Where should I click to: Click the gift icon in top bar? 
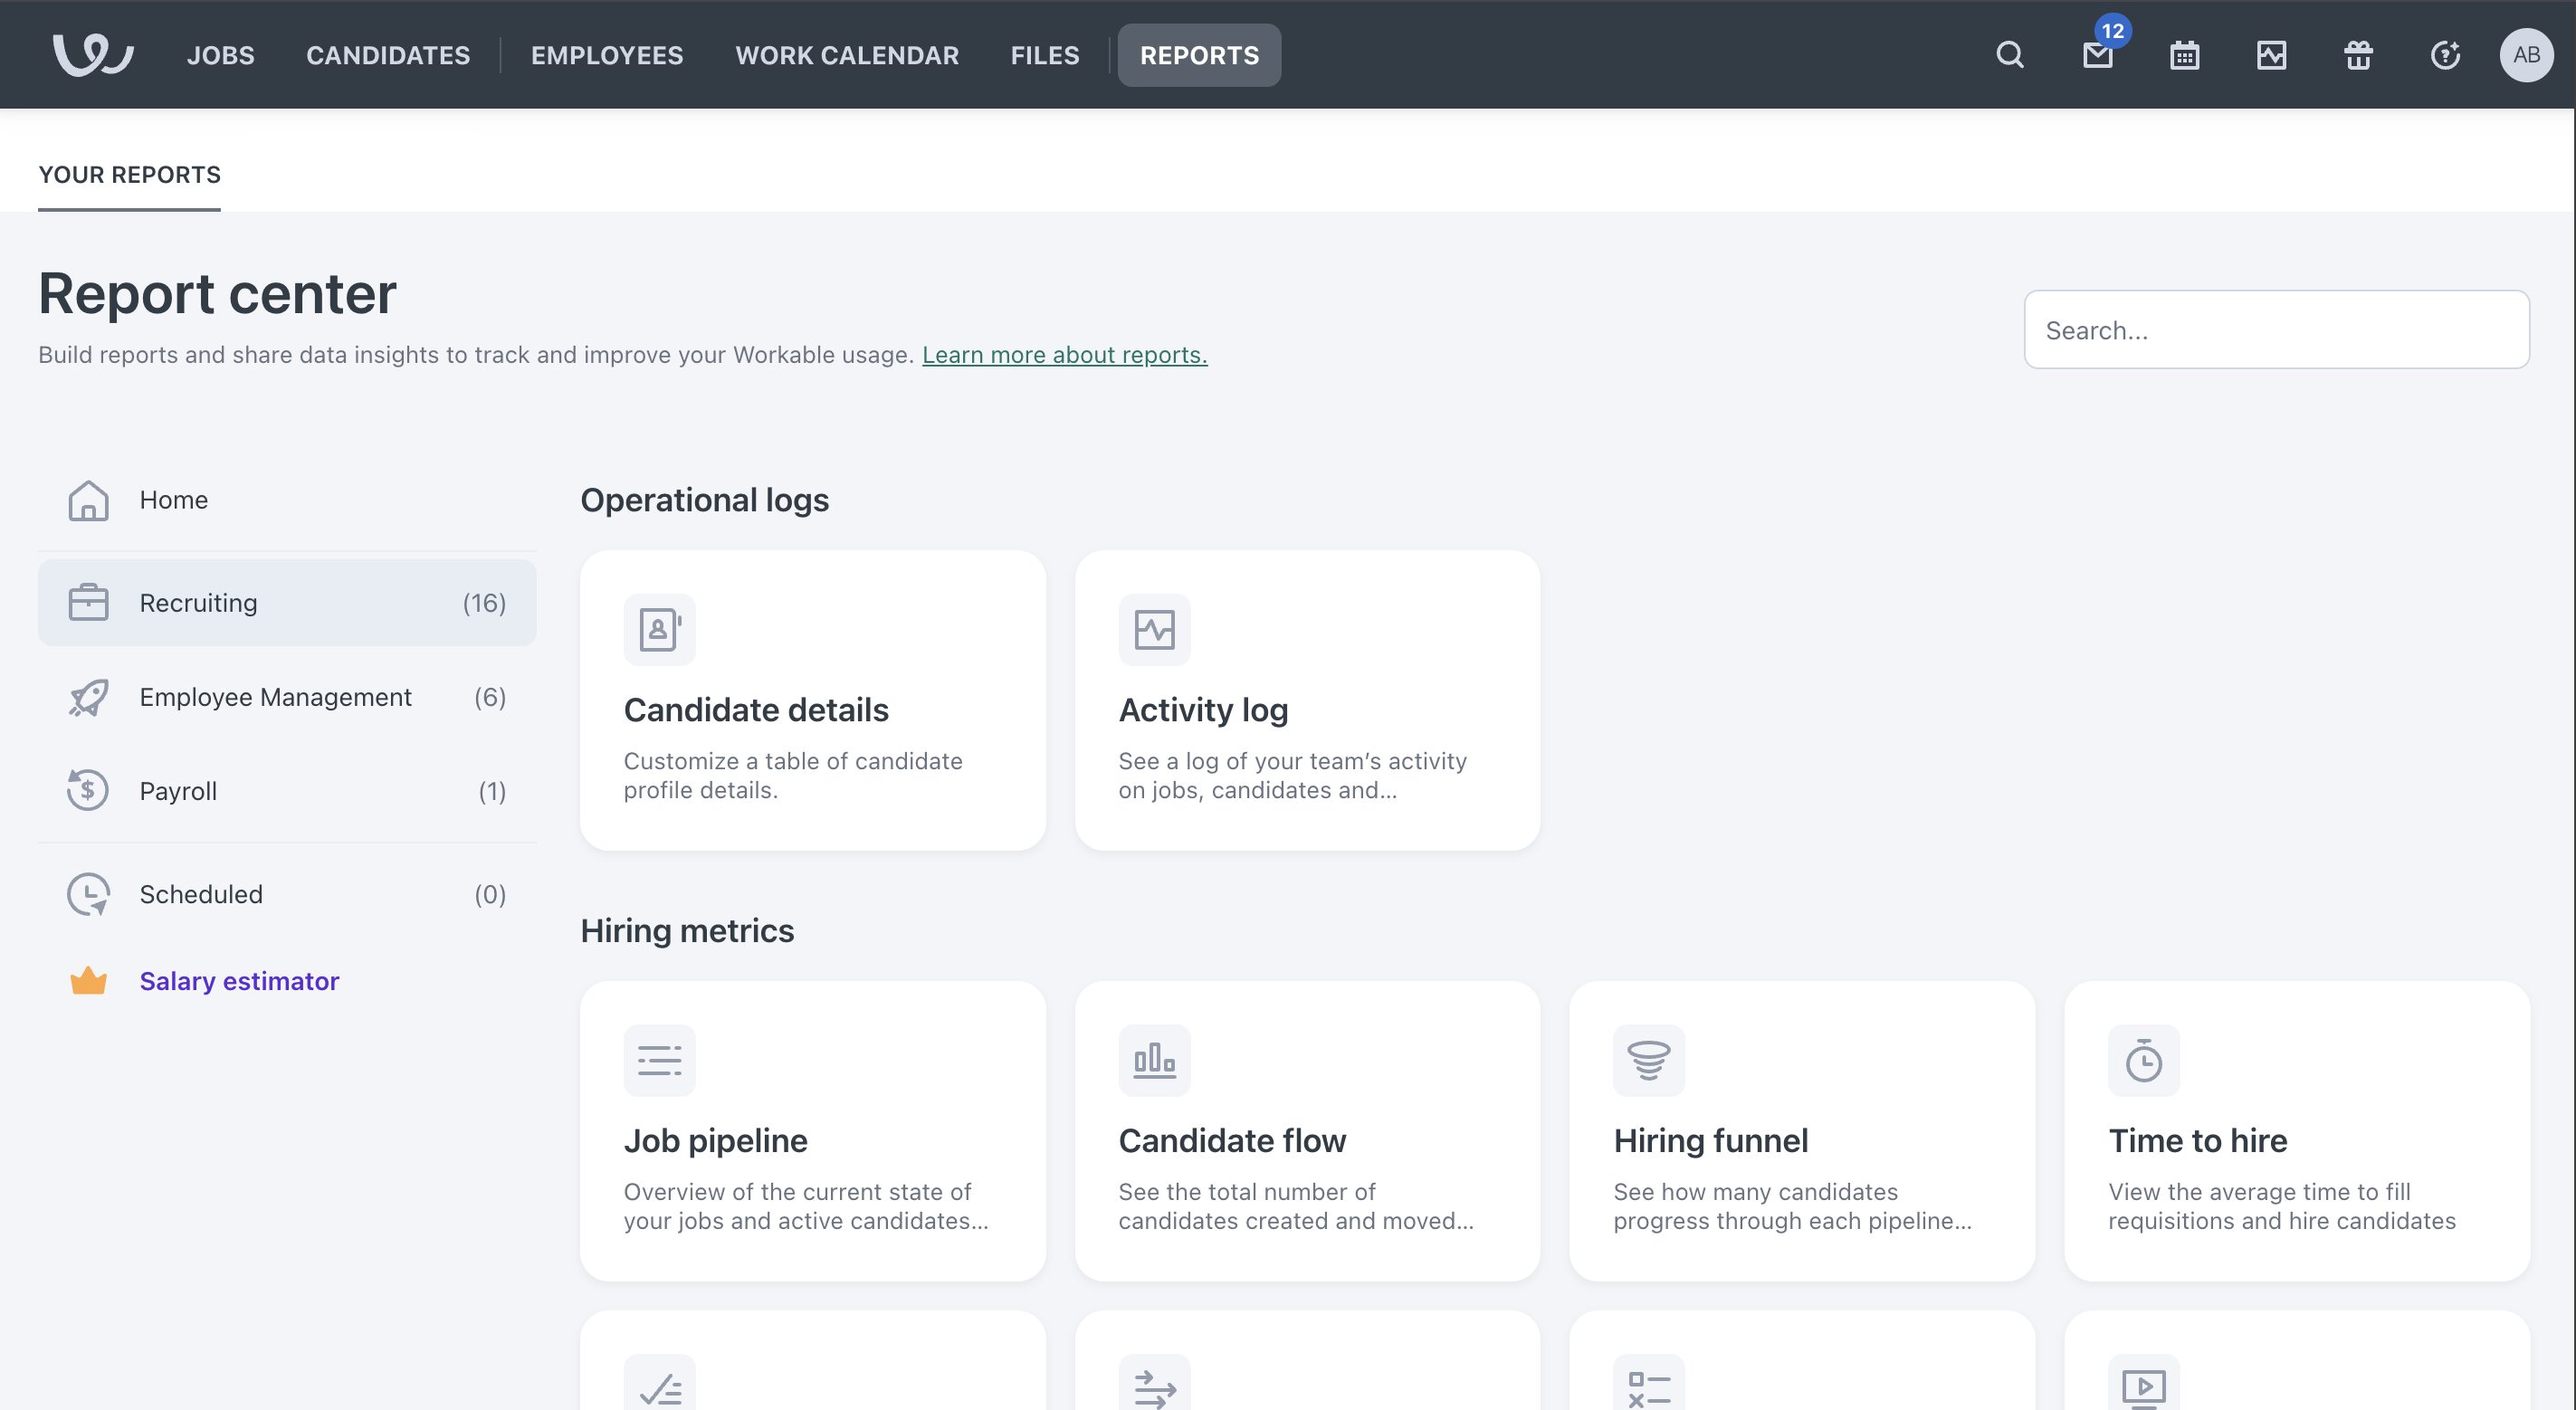click(2358, 55)
